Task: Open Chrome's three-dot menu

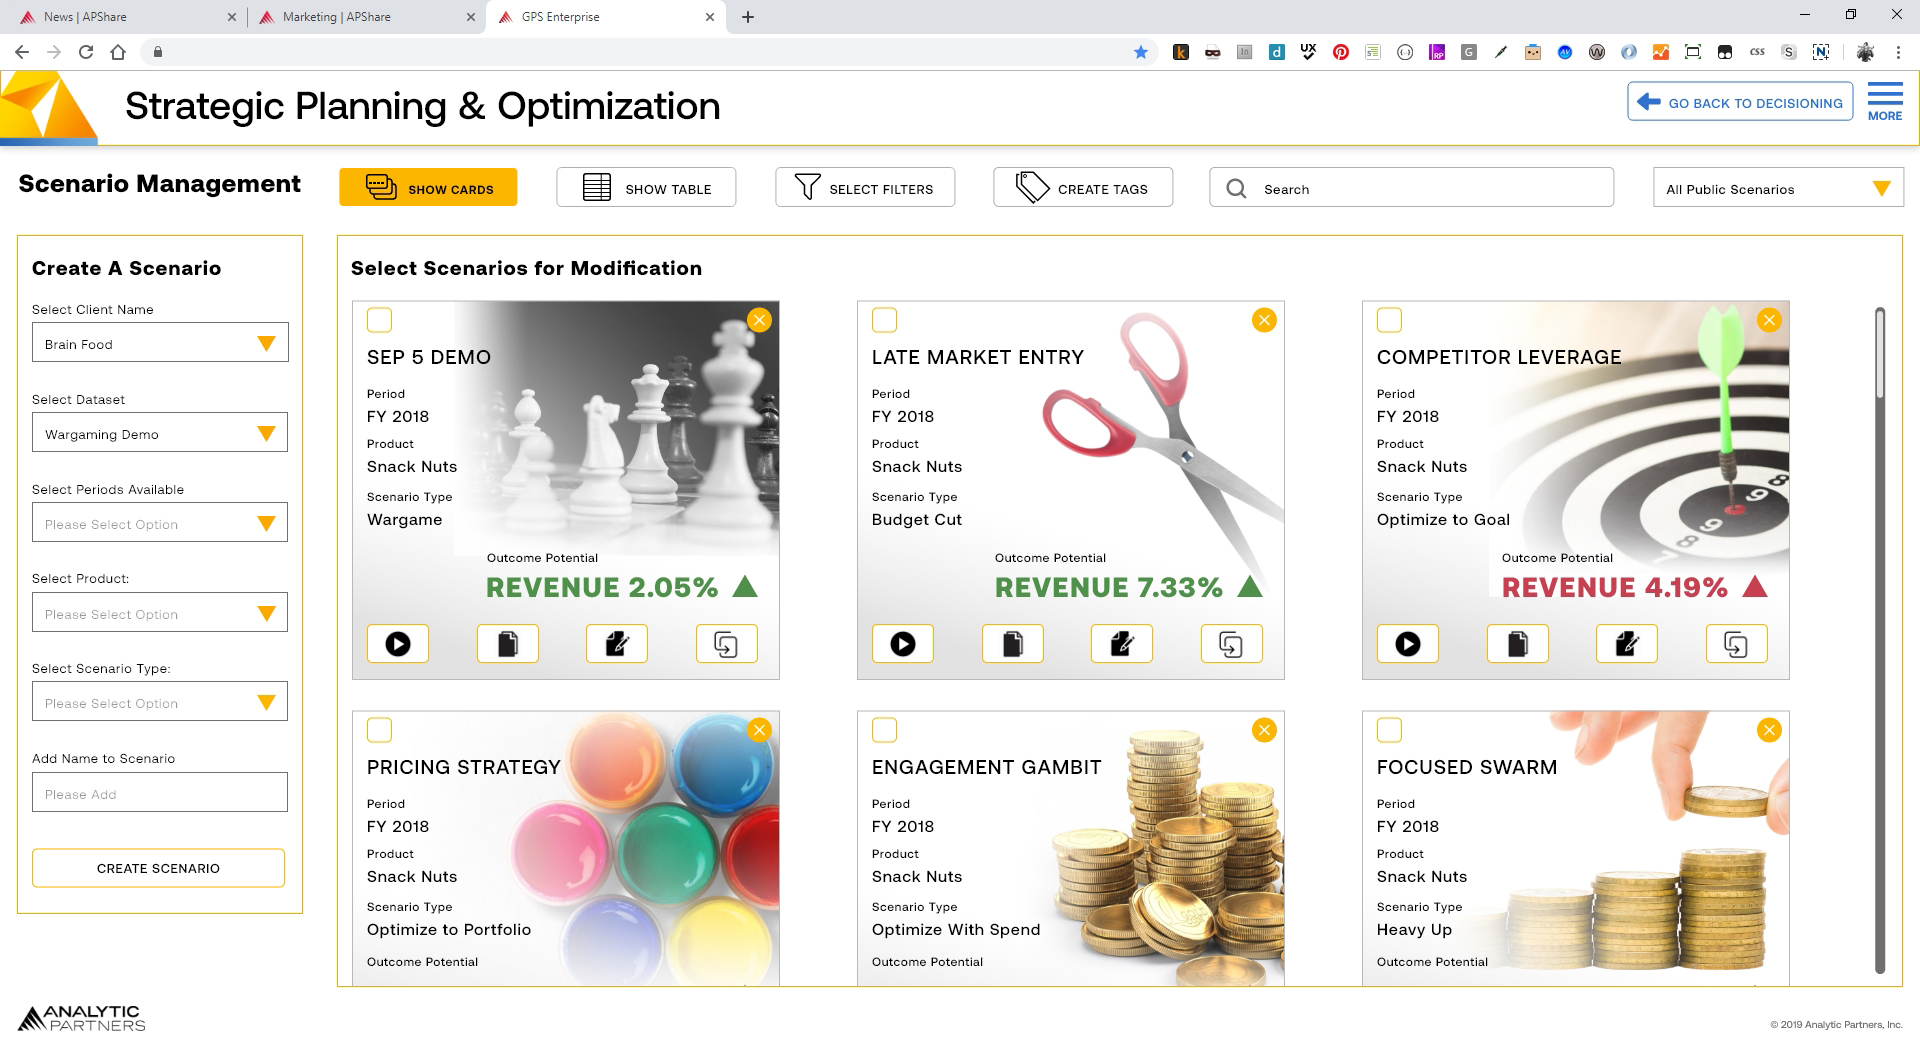Action: (1898, 52)
